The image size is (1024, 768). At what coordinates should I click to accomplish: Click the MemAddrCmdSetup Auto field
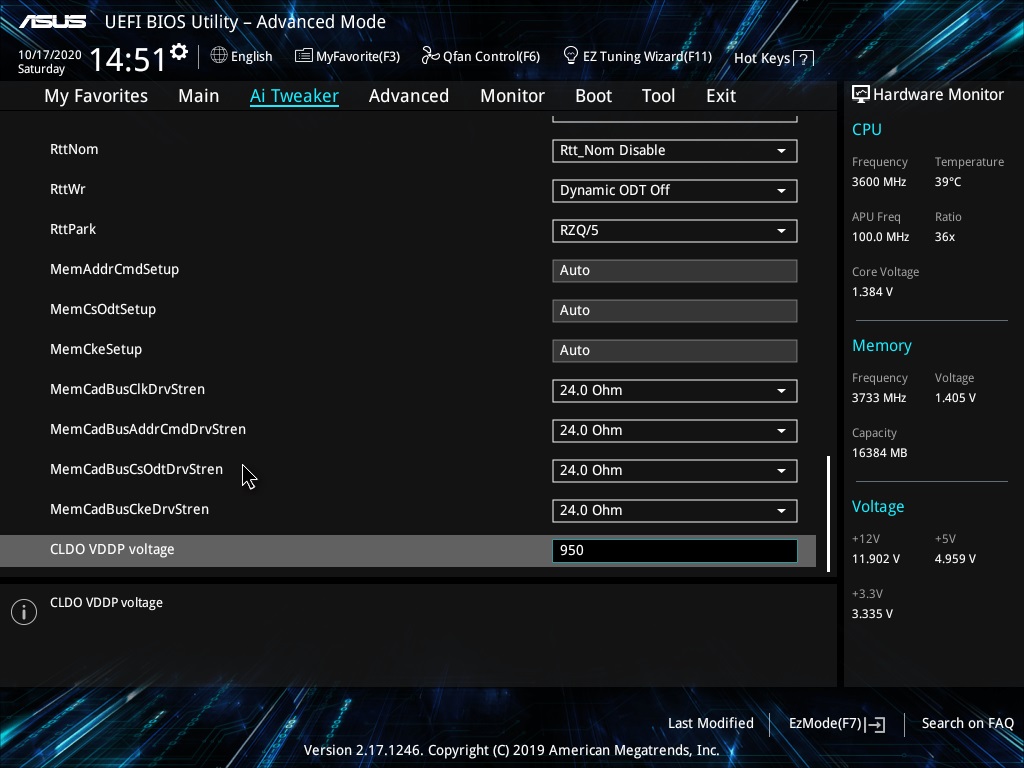(675, 271)
